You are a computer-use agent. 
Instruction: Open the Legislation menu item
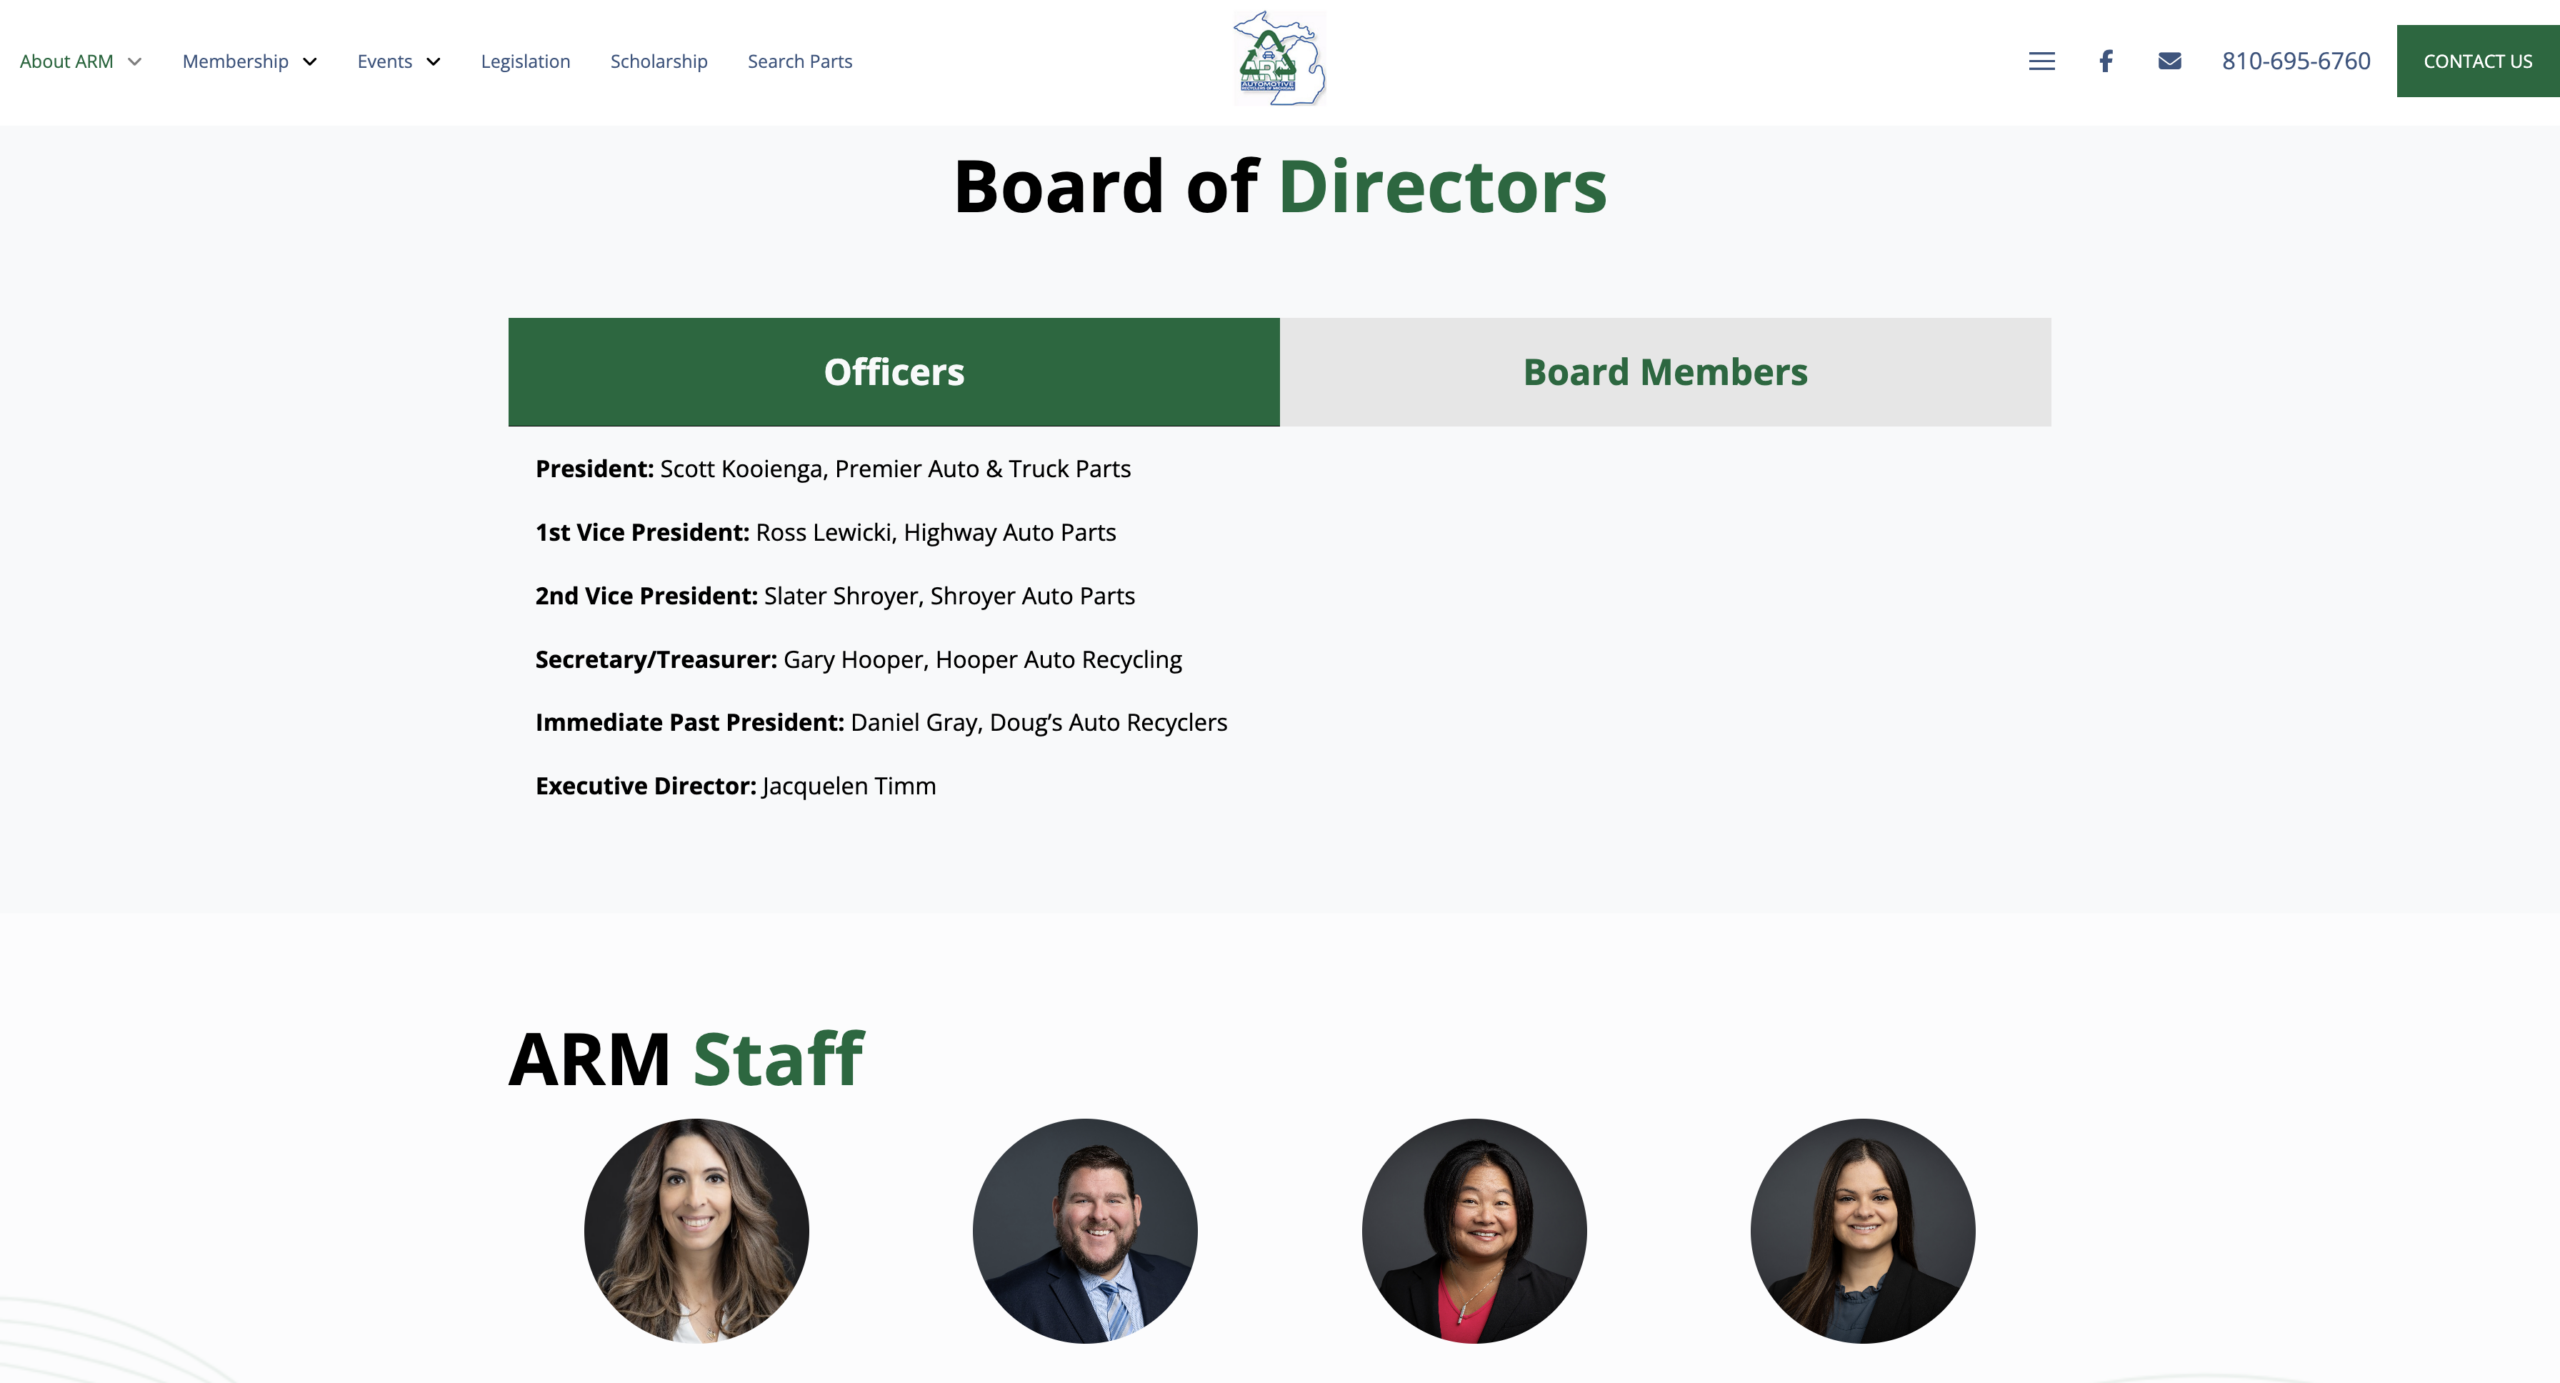pyautogui.click(x=525, y=62)
